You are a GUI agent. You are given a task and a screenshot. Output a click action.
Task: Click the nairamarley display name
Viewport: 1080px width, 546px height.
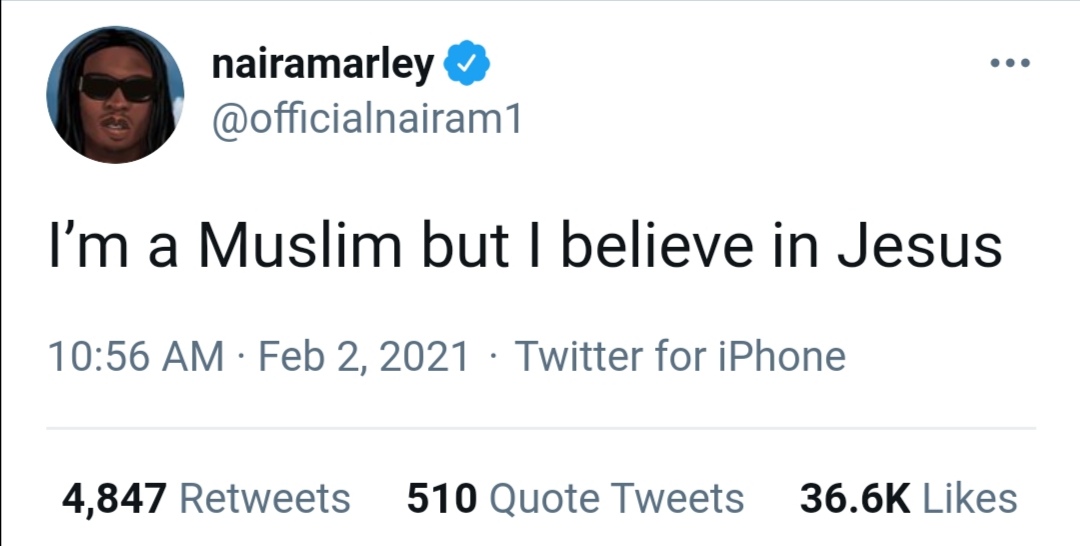tap(322, 66)
